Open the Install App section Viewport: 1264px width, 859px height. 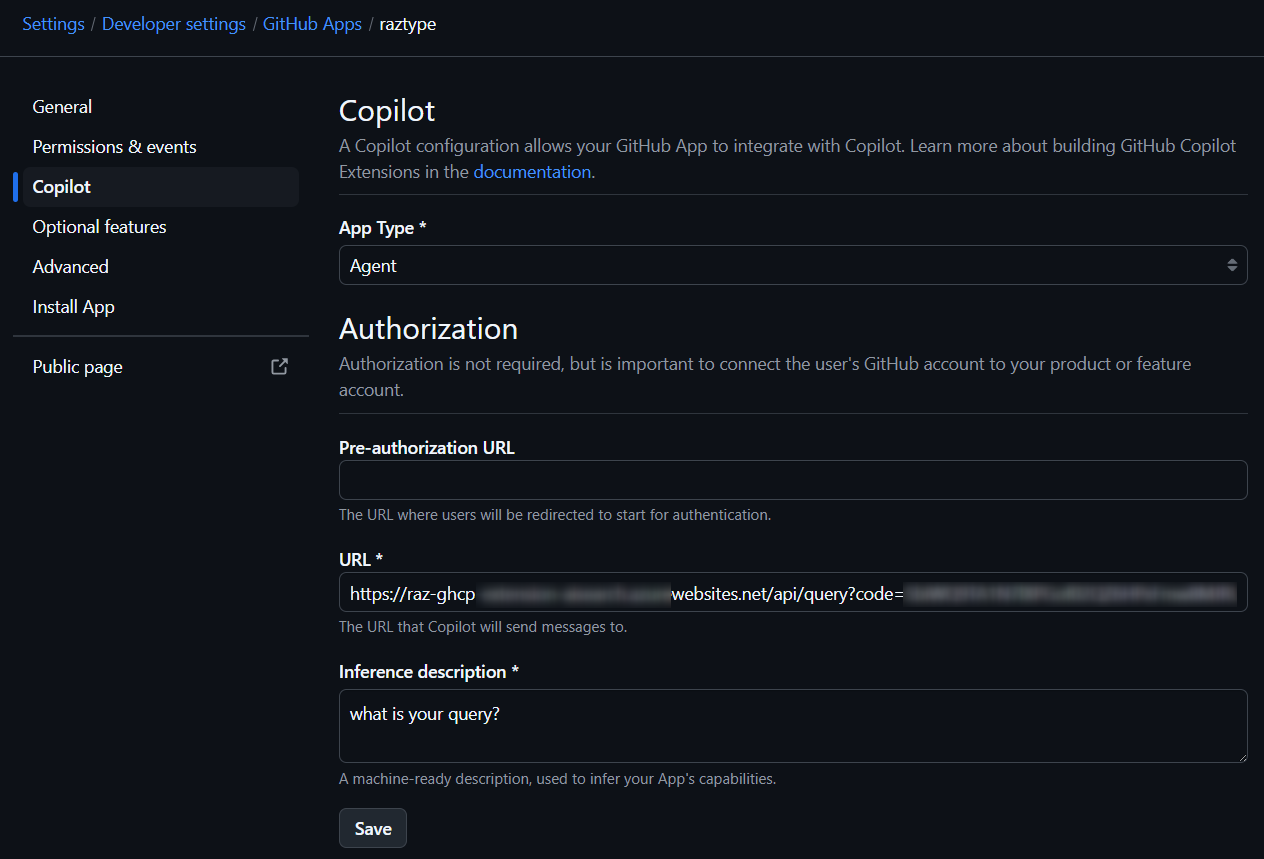pos(73,306)
